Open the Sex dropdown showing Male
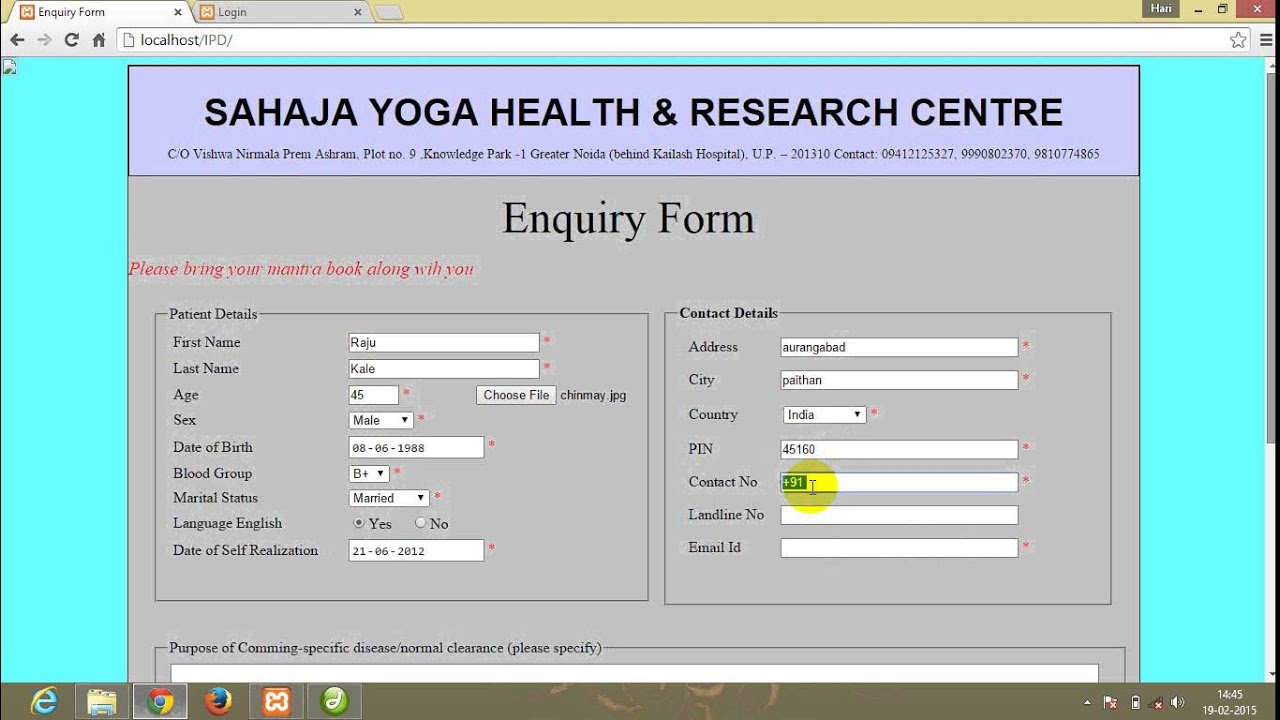The height and width of the screenshot is (720, 1280). pos(381,420)
